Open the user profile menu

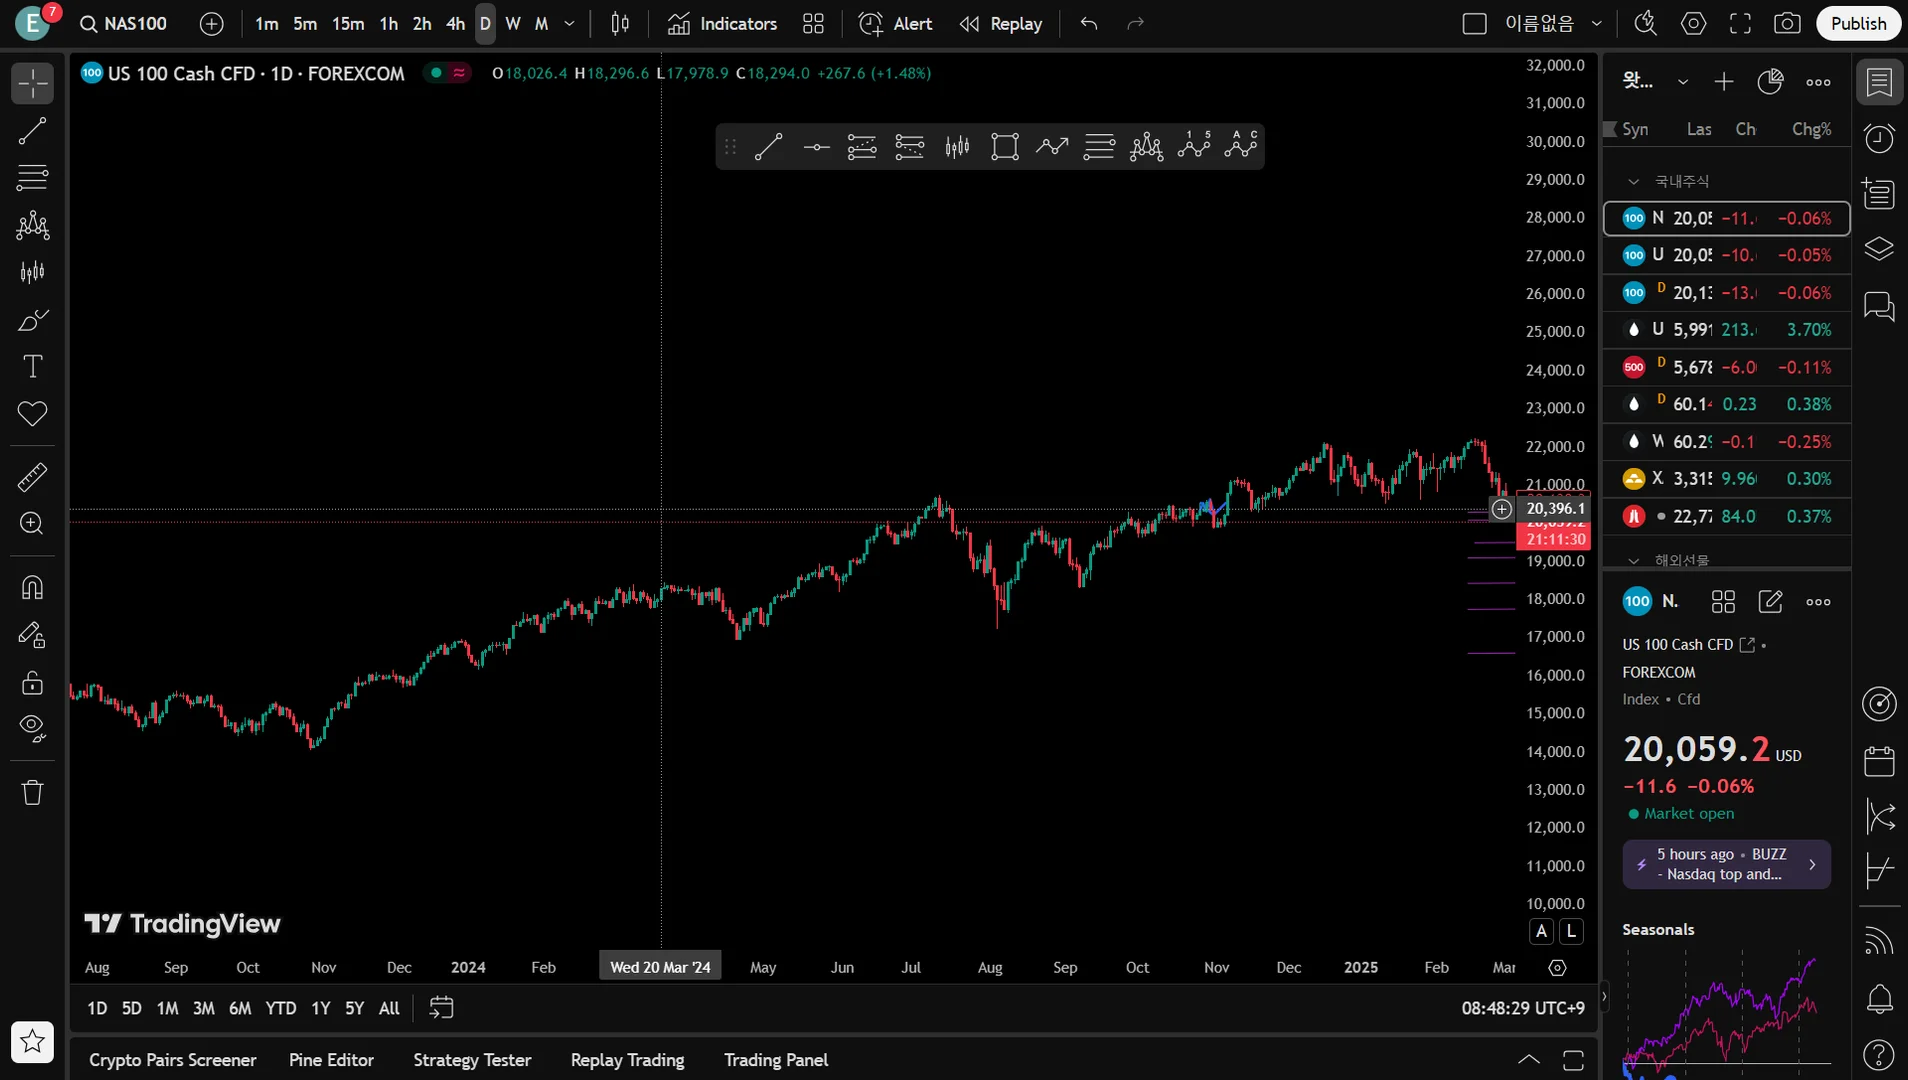[x=33, y=24]
